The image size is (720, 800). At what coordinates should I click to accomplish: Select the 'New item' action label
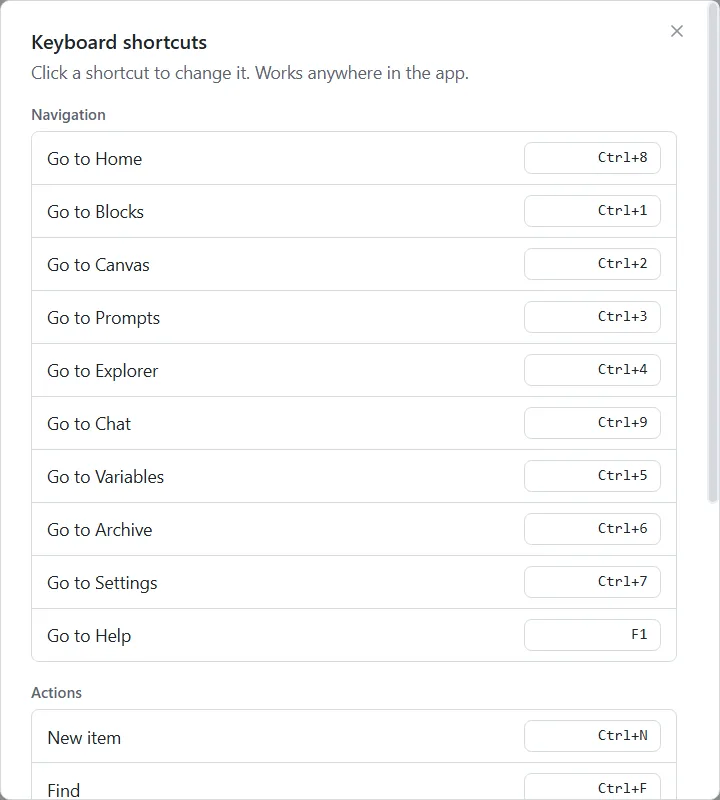(x=84, y=738)
